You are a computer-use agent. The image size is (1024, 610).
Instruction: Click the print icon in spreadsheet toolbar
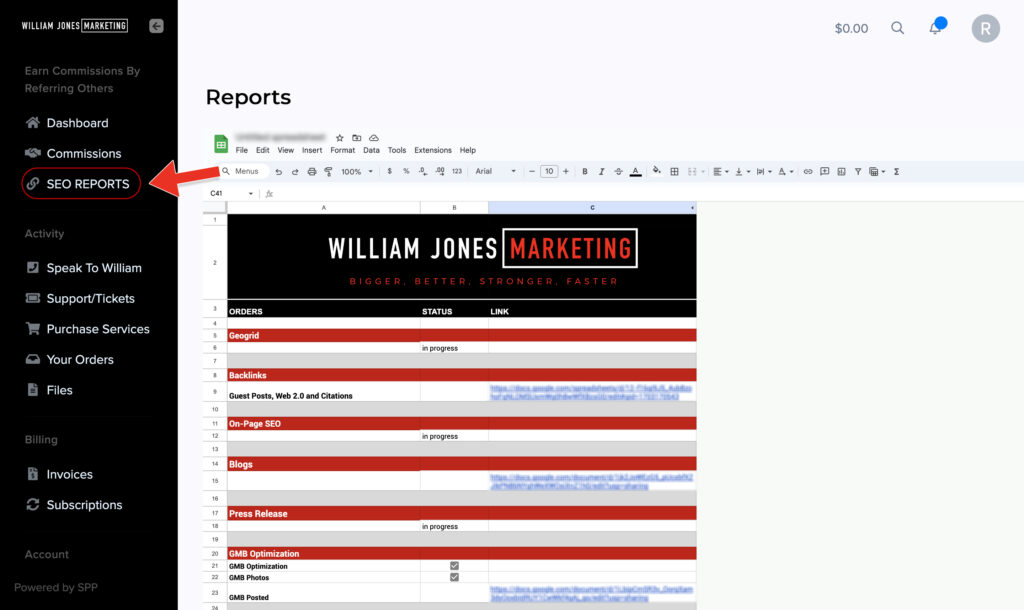pos(312,172)
